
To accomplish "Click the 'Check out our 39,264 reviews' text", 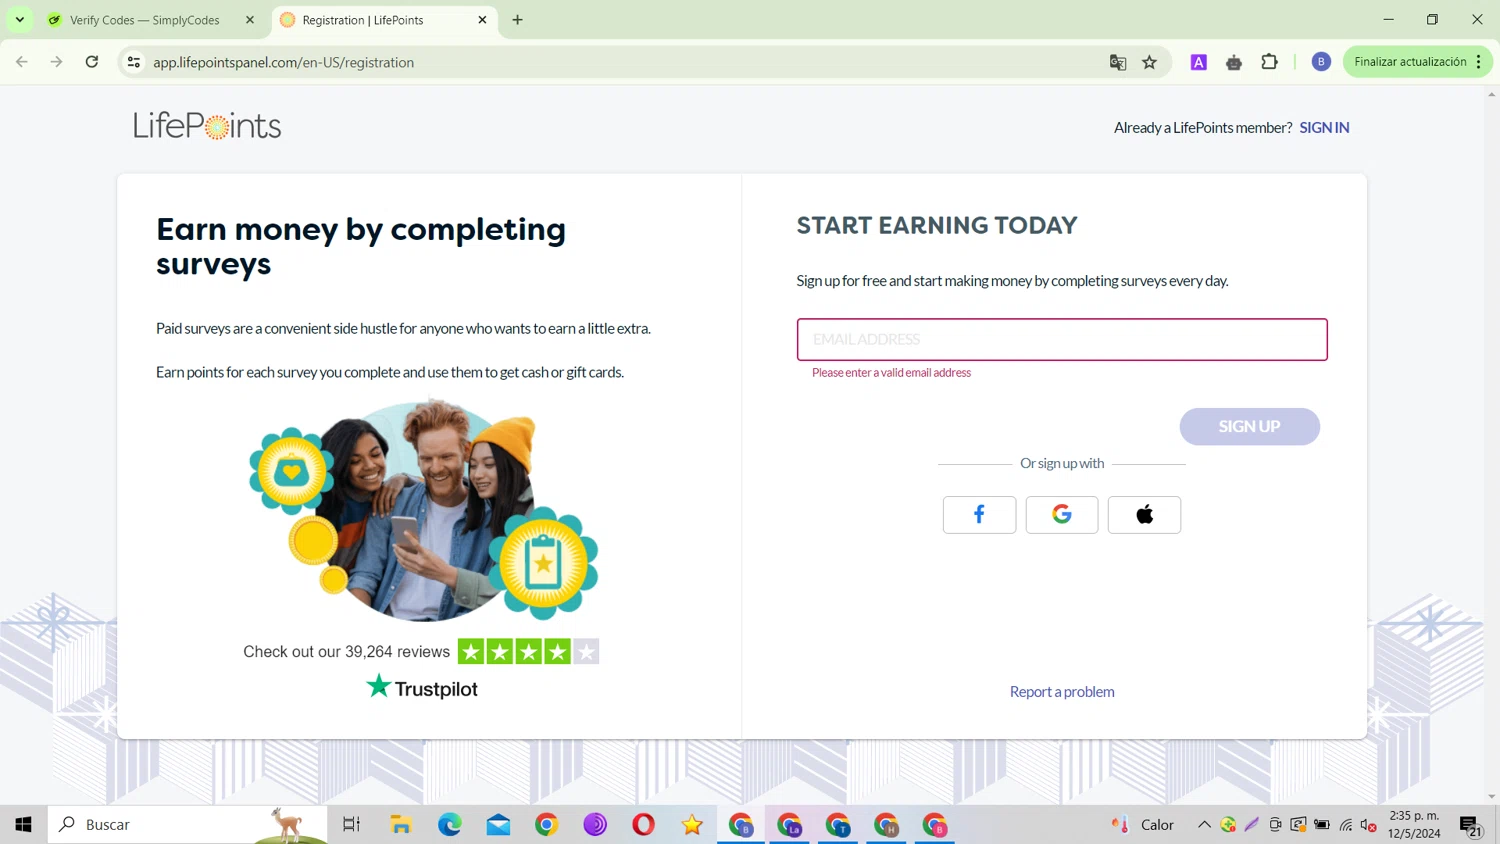I will [x=346, y=652].
